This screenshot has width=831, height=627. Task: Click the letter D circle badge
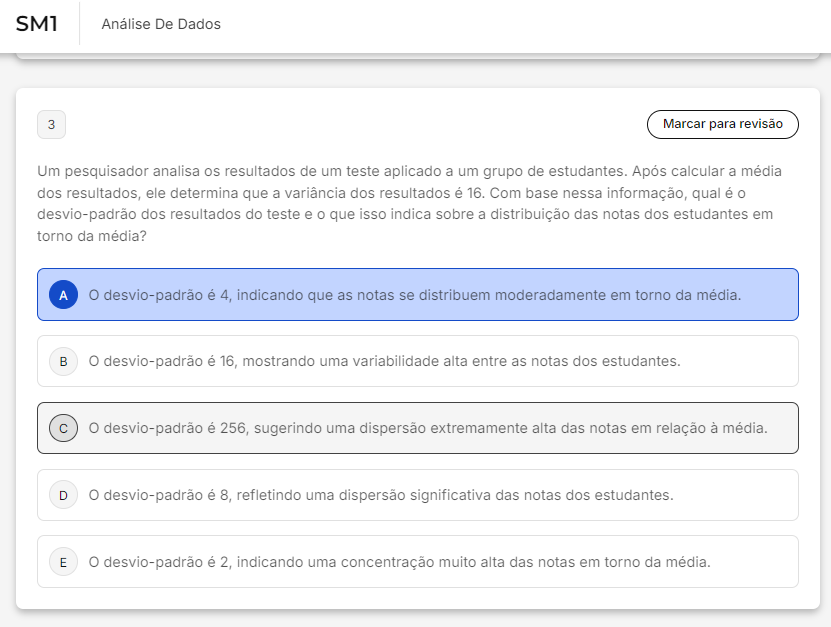click(63, 495)
